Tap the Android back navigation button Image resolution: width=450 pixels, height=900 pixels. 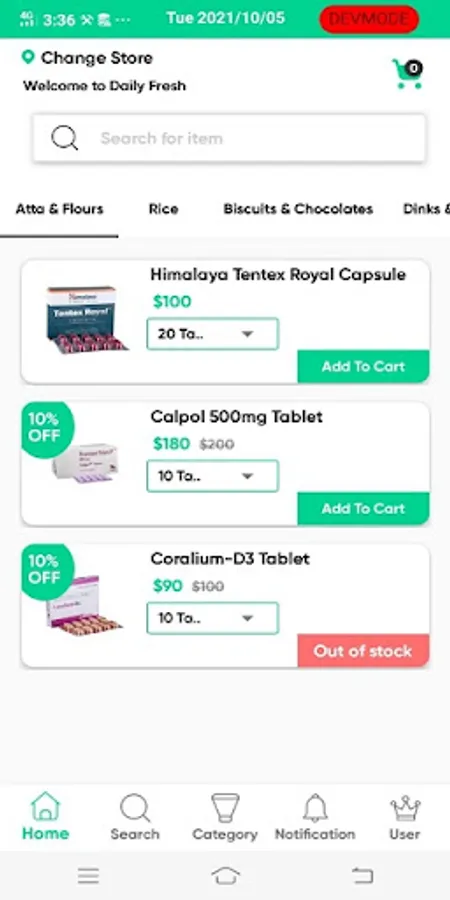362,875
